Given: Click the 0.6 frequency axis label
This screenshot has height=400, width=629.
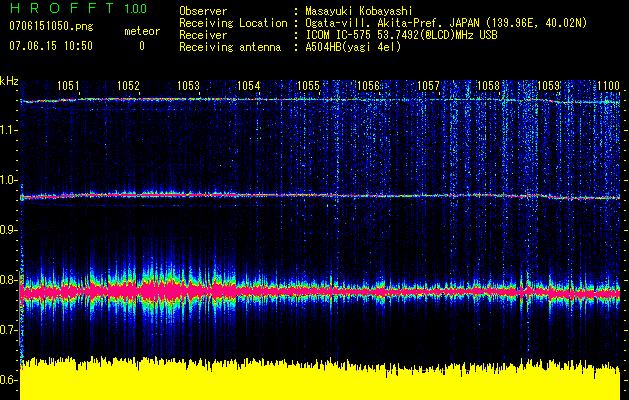Looking at the screenshot, I should click(x=9, y=380).
